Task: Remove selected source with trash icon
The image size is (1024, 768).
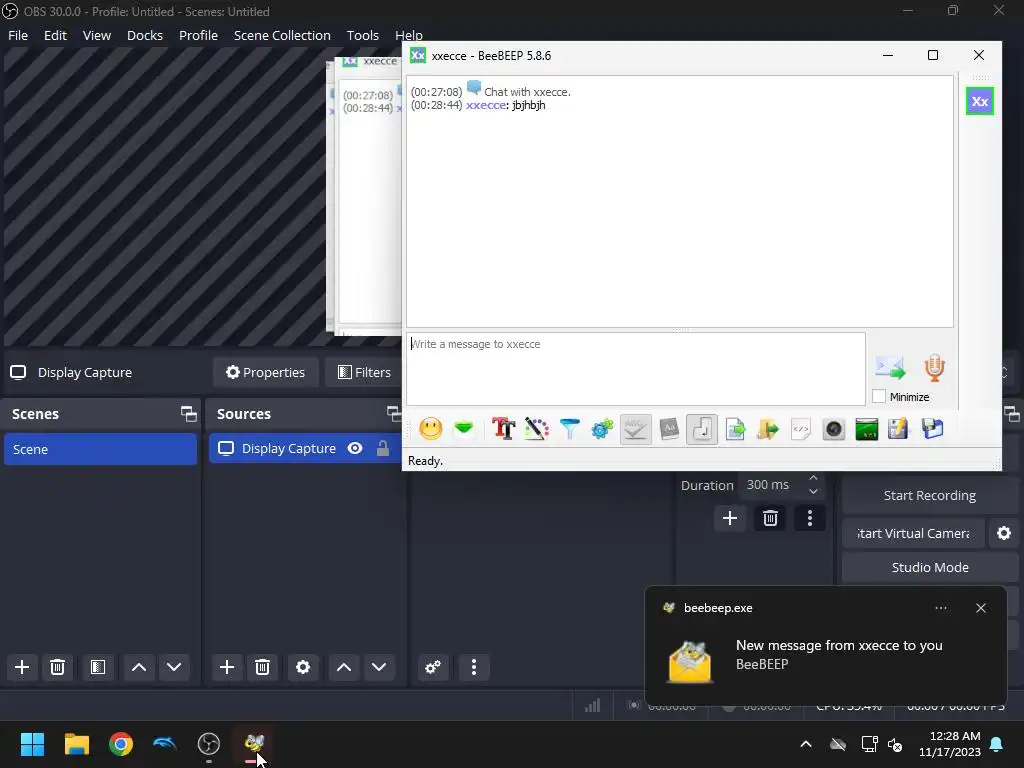Action: tap(263, 667)
